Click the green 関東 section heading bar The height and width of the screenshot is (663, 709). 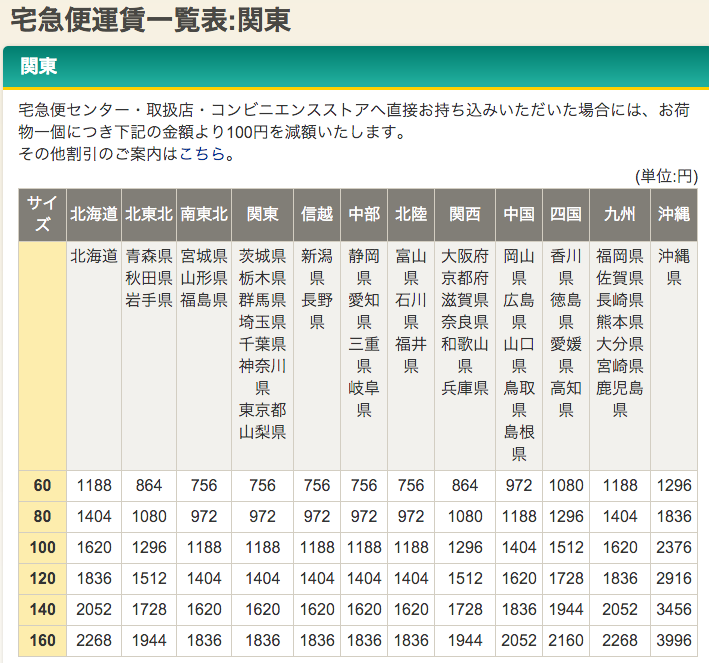[x=356, y=66]
